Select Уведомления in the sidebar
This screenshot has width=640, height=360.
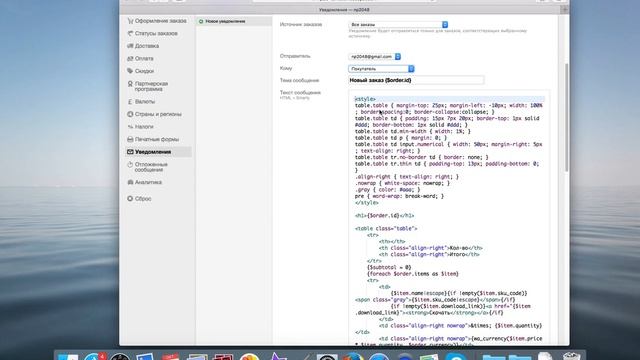pos(158,152)
